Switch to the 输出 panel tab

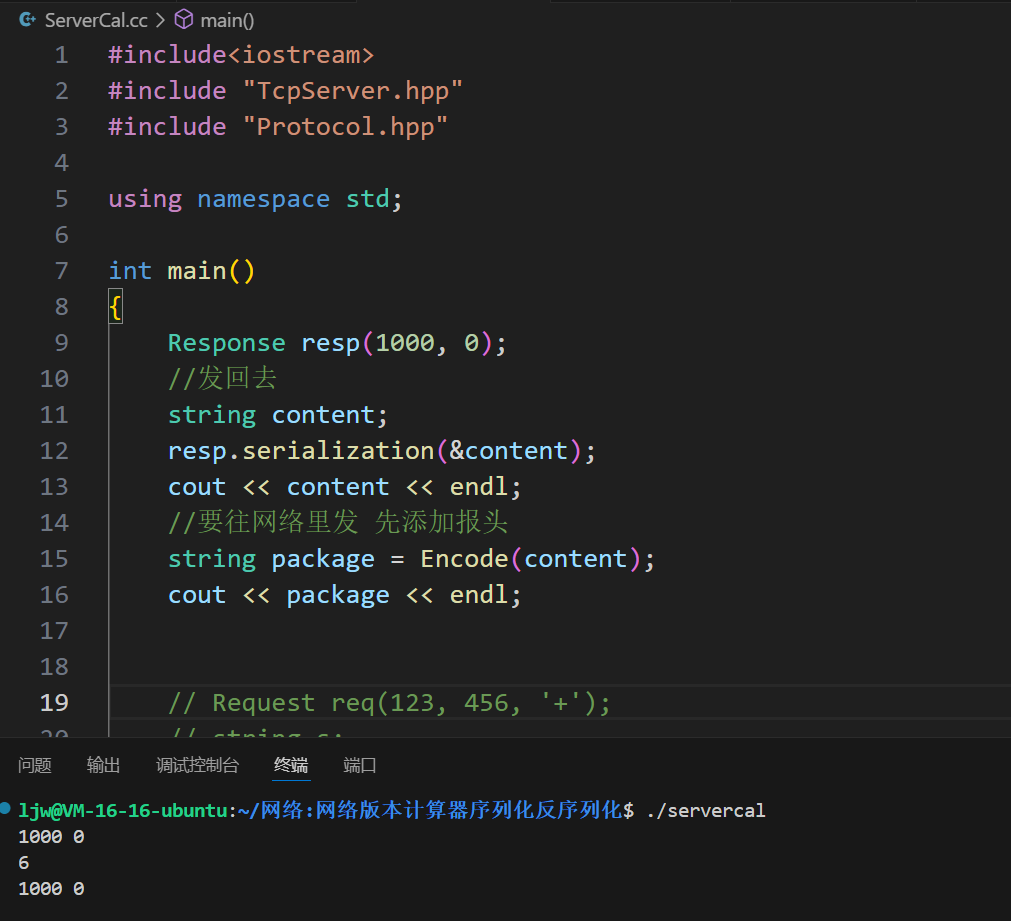[103, 765]
